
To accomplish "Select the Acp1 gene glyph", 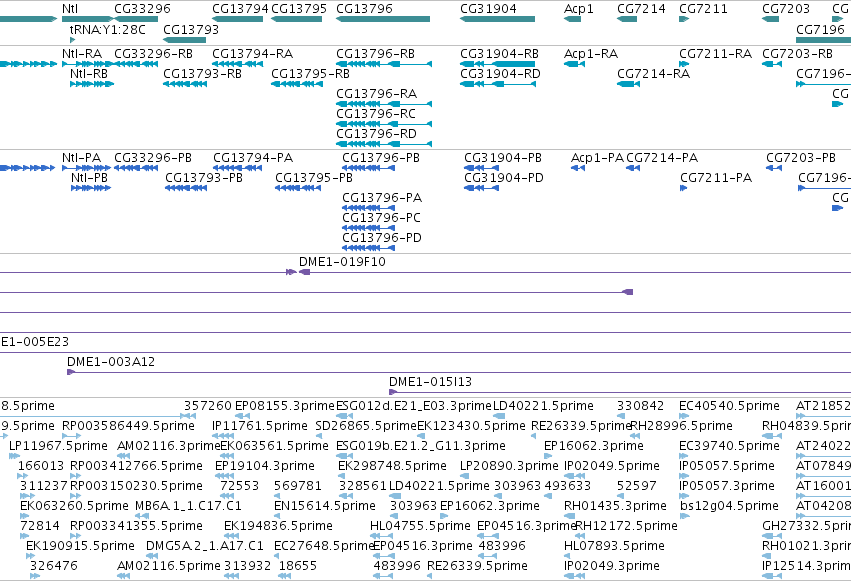I will click(572, 19).
